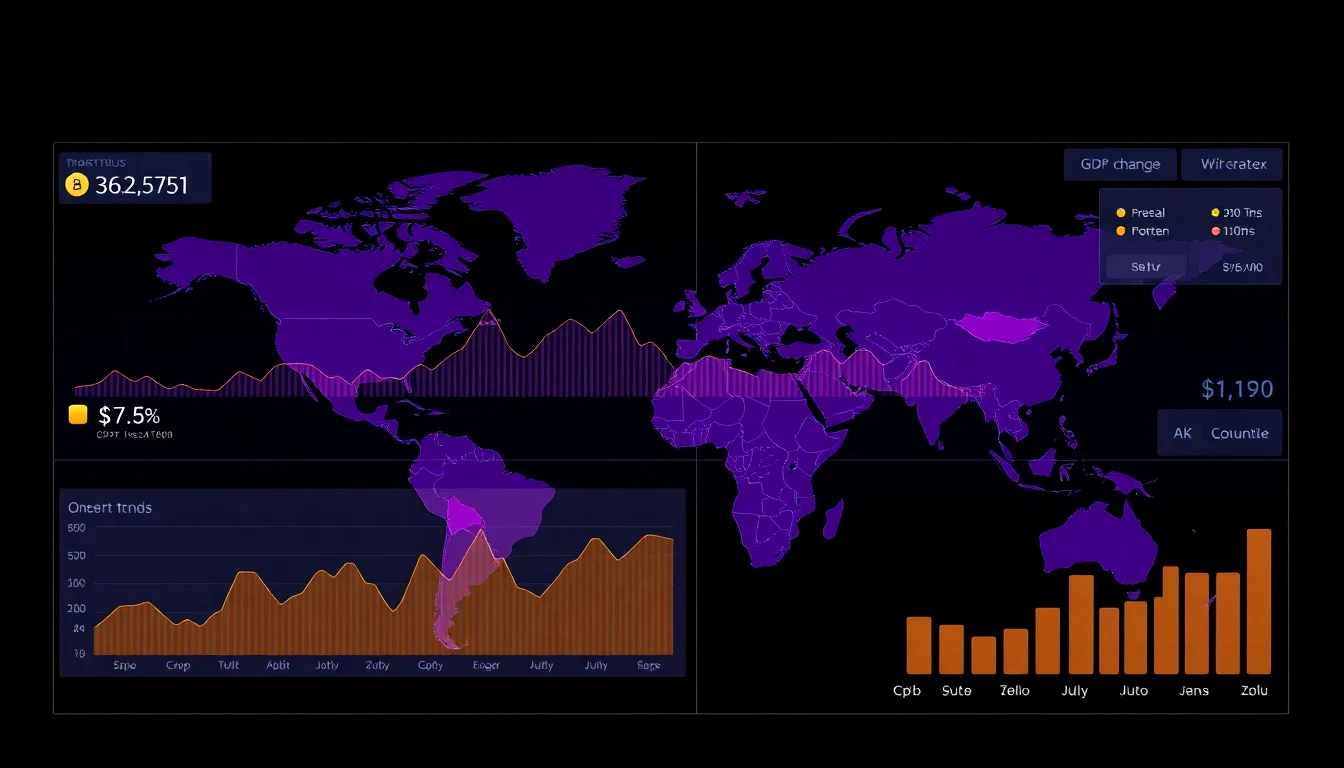Click the Sags label on the trends axis
This screenshot has height=768, width=1344.
648,664
